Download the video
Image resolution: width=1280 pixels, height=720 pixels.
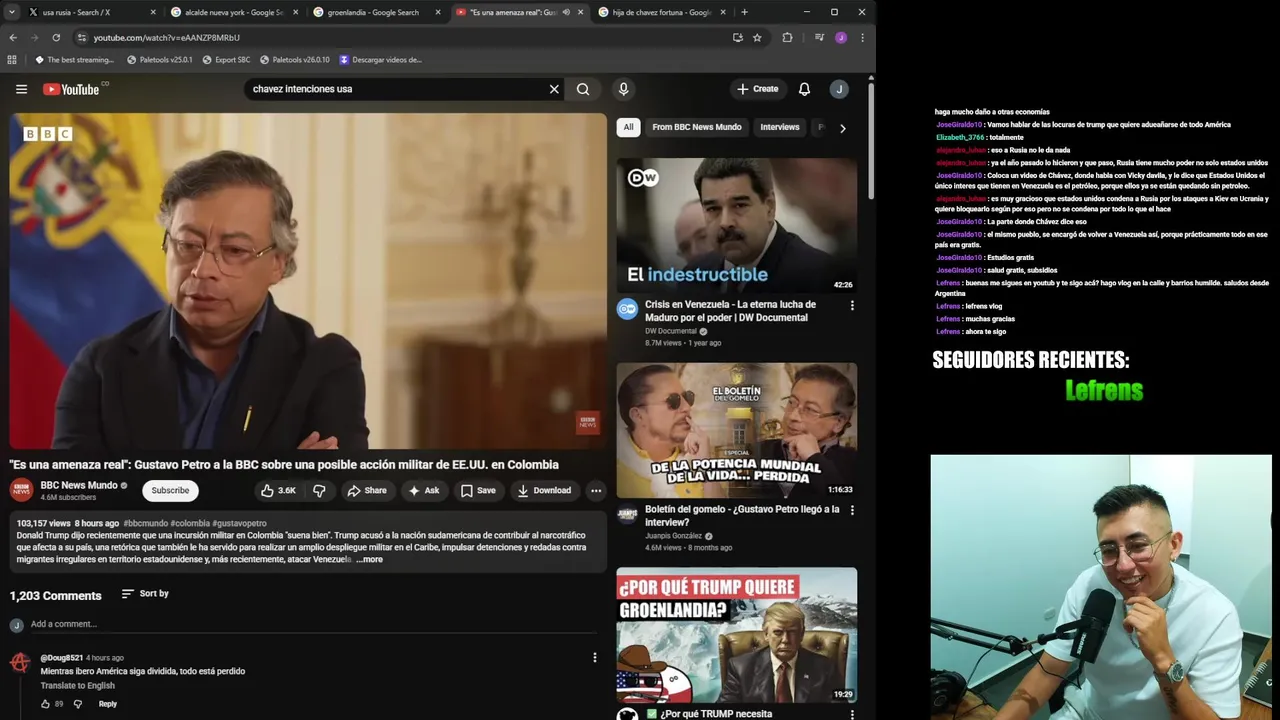coord(543,490)
